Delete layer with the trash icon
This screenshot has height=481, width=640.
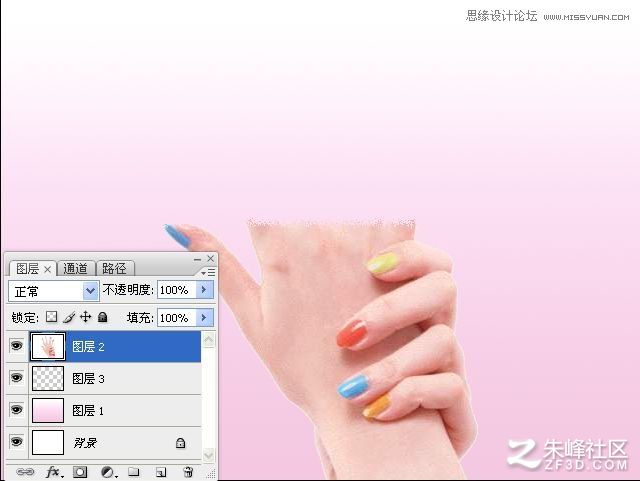click(188, 472)
